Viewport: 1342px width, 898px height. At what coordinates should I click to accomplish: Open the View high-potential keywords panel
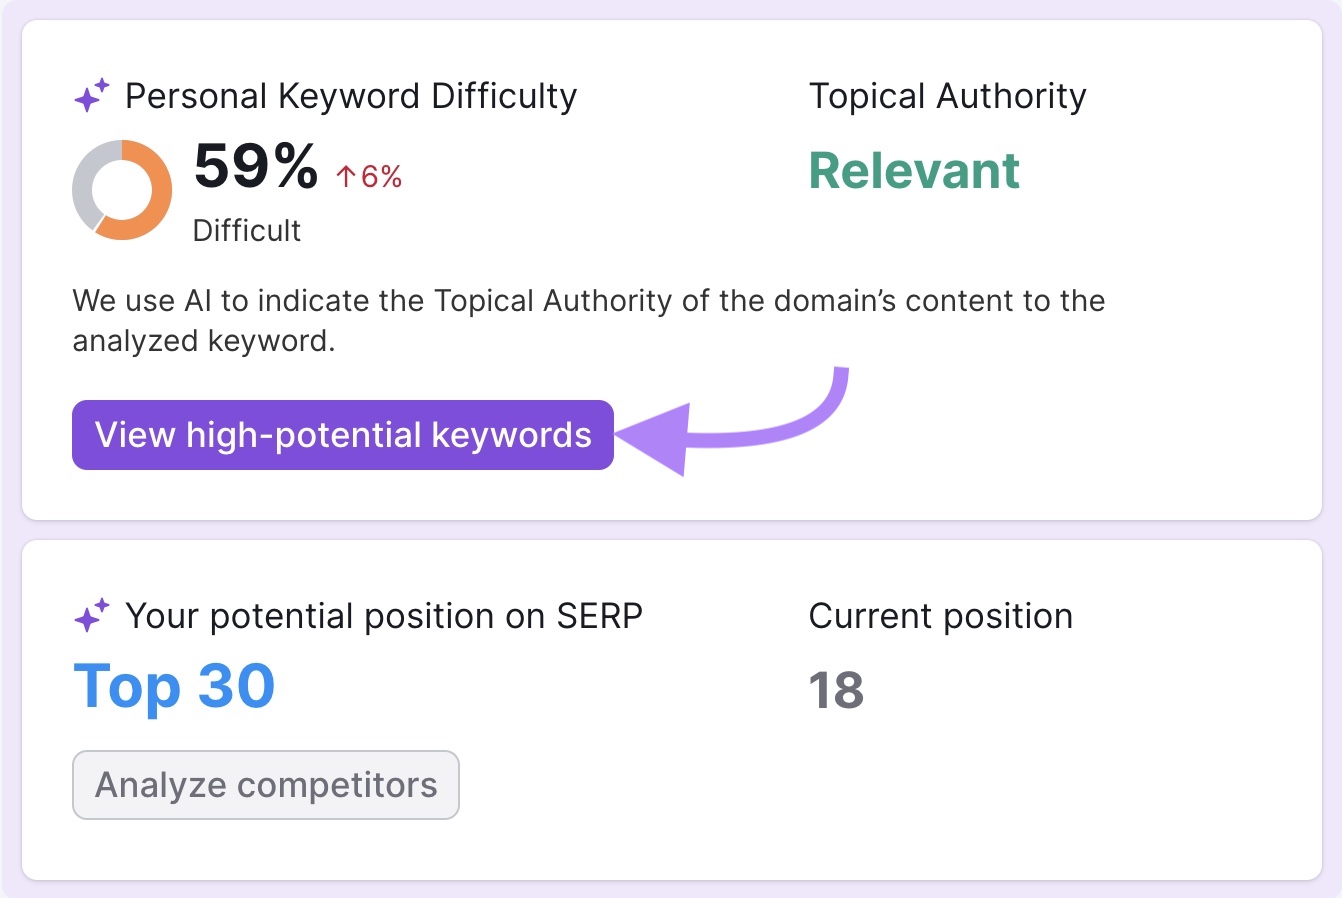click(342, 435)
